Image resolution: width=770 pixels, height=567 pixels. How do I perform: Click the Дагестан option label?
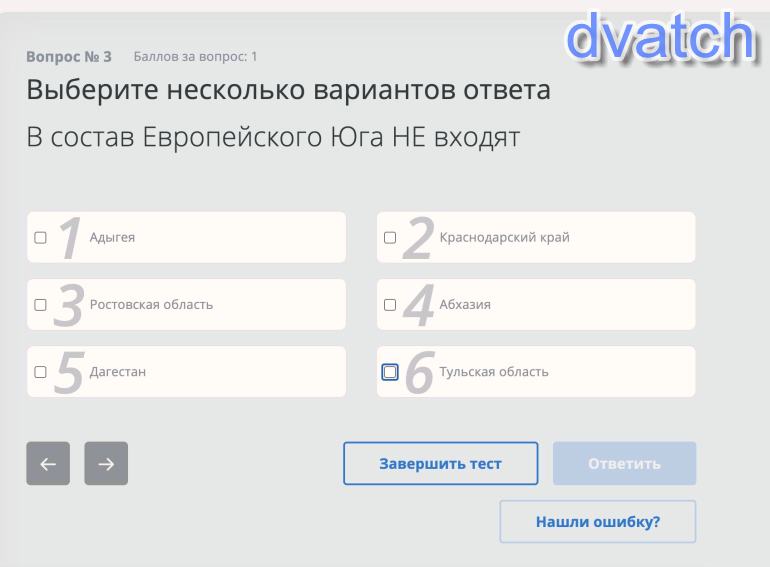tap(118, 372)
